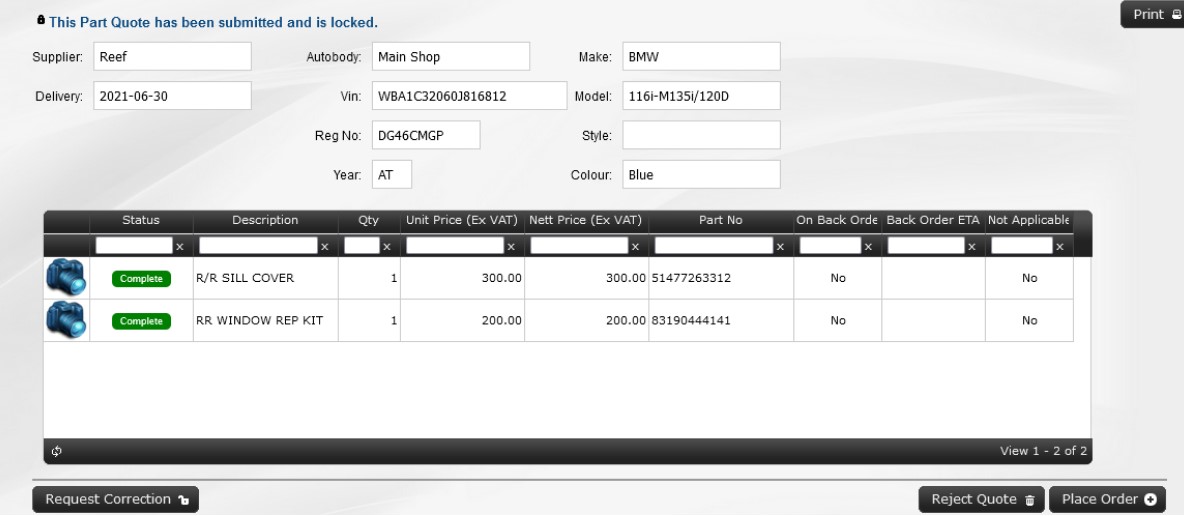
Task: Clear the Status filter with its x
Action: (x=180, y=246)
